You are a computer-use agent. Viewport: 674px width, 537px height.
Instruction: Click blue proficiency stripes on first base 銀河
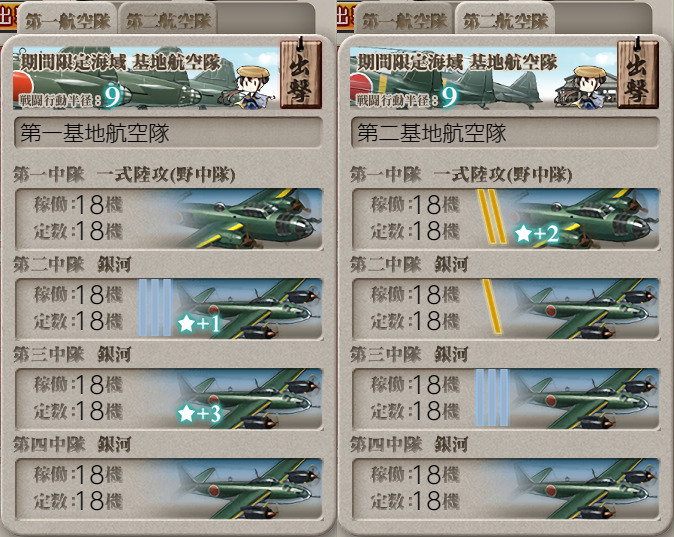pyautogui.click(x=155, y=307)
